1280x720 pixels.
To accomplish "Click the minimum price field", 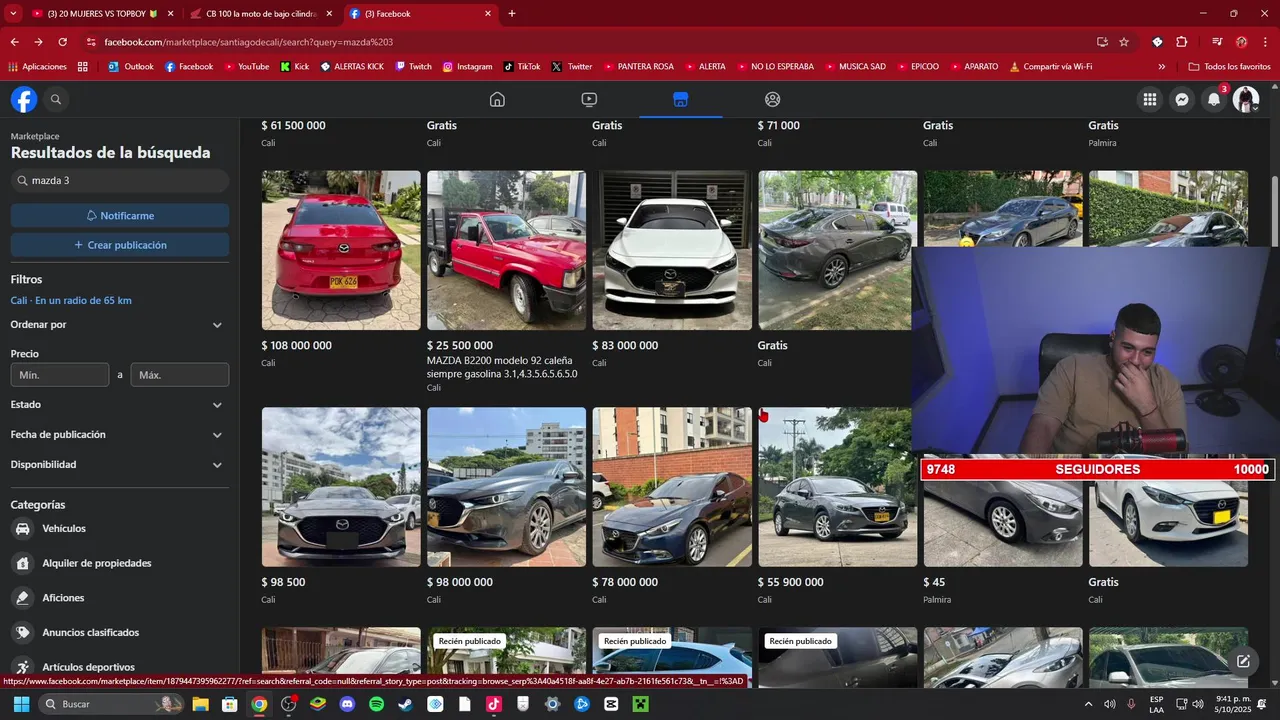I will 60,375.
